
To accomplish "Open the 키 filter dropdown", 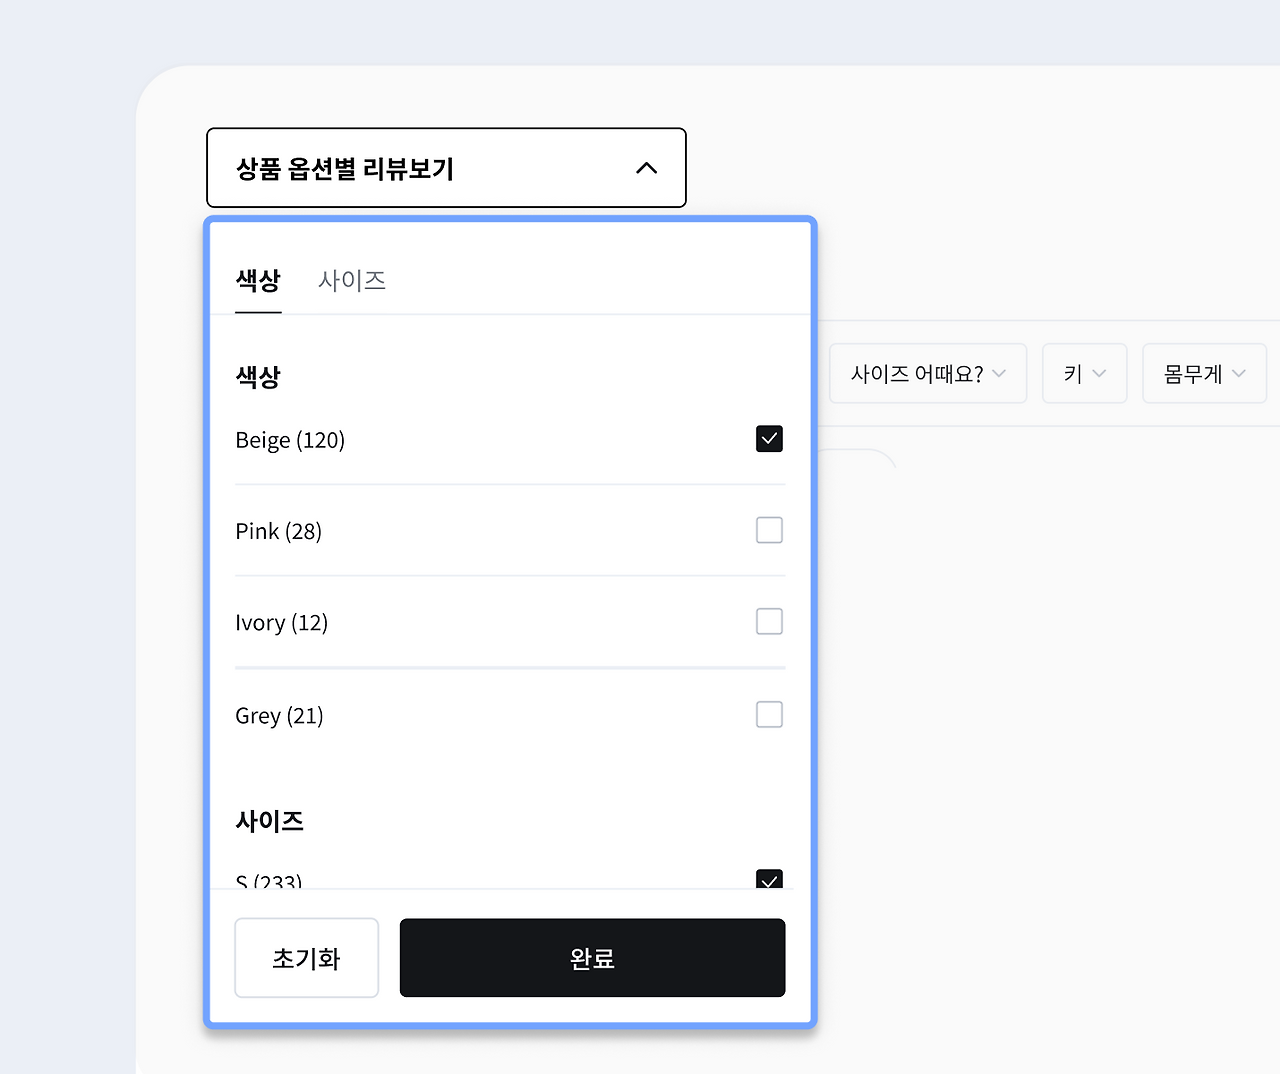I will [x=1084, y=373].
